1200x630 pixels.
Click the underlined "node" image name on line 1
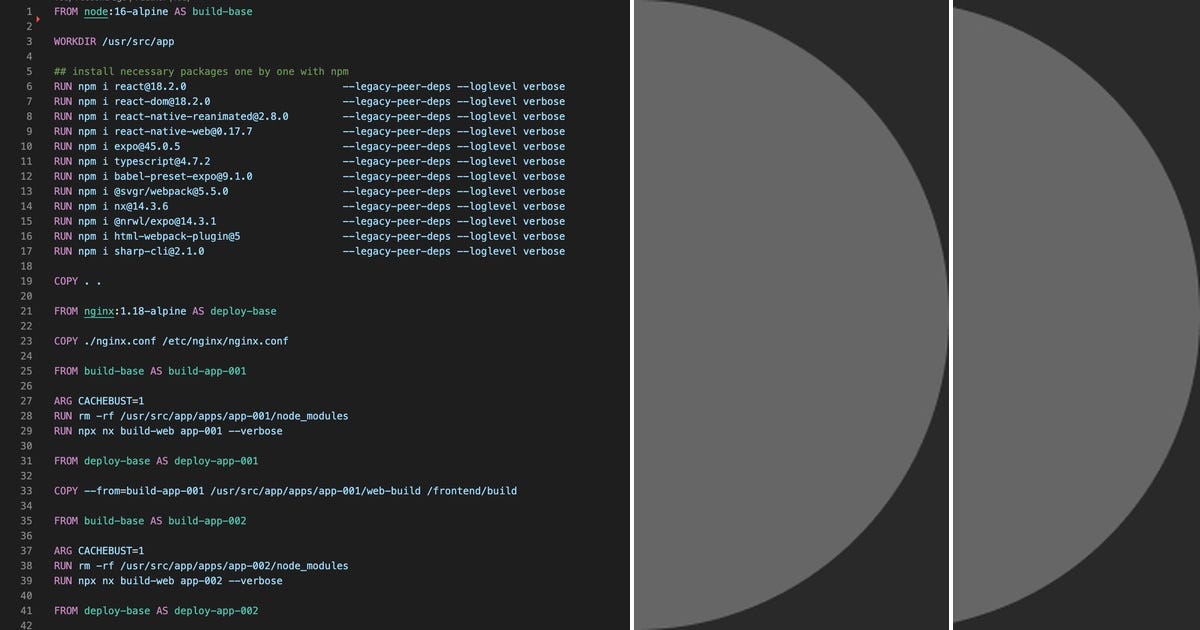point(96,12)
